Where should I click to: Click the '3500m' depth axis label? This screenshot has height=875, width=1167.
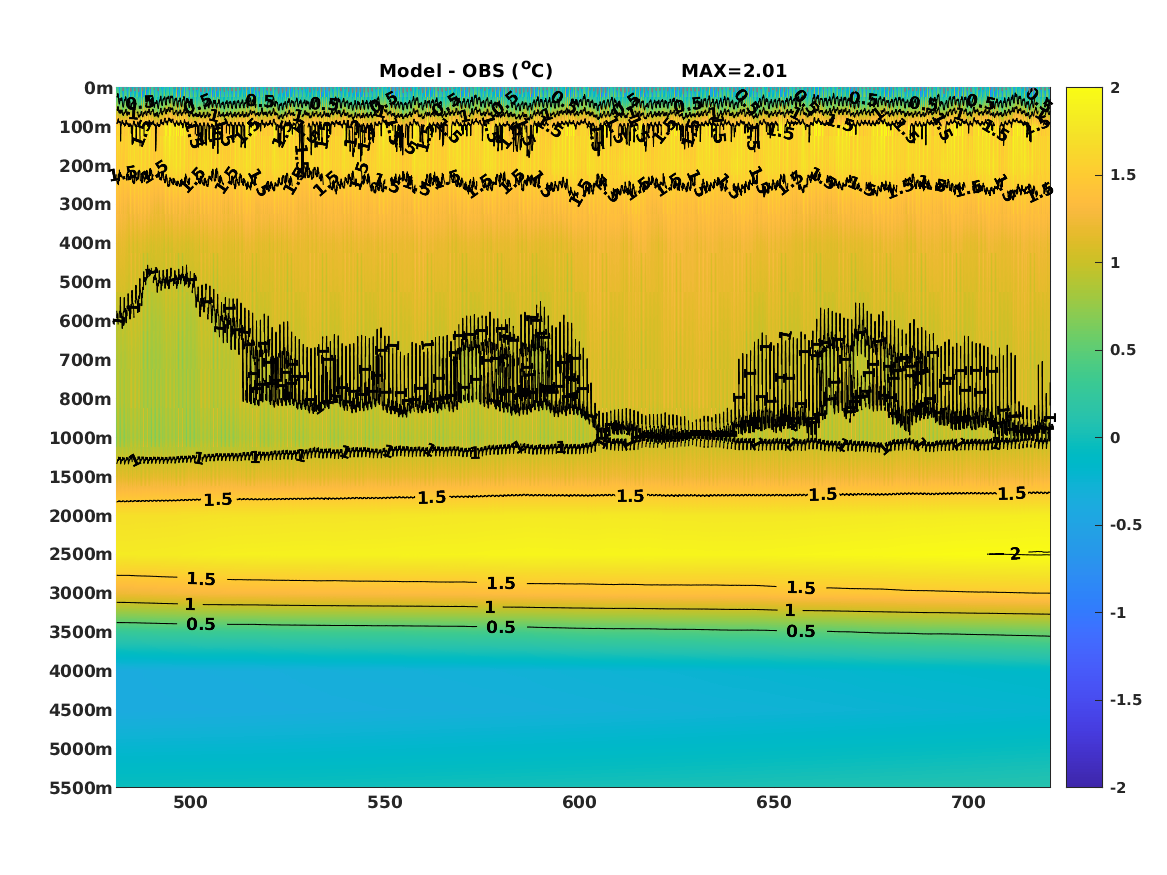[81, 632]
